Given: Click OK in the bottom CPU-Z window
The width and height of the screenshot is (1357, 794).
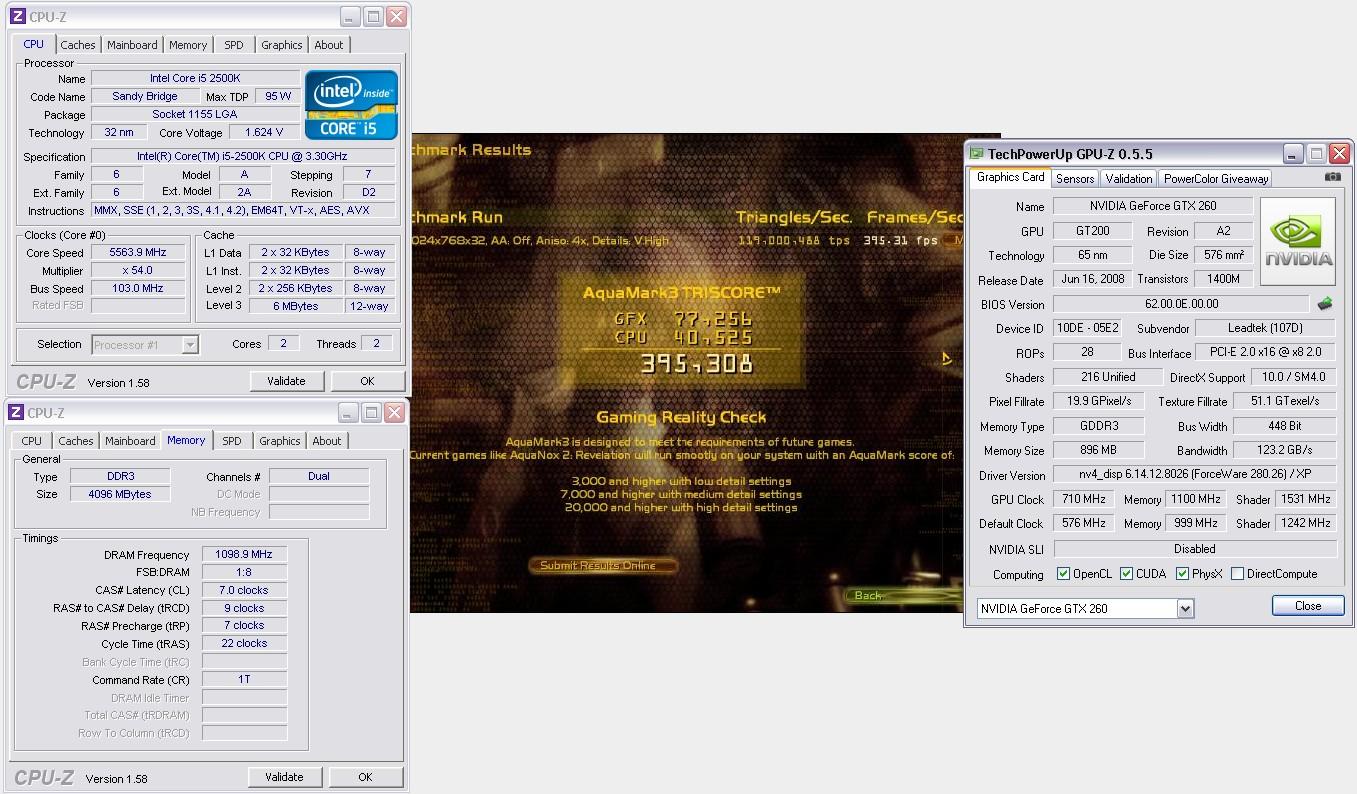Looking at the screenshot, I should point(365,777).
